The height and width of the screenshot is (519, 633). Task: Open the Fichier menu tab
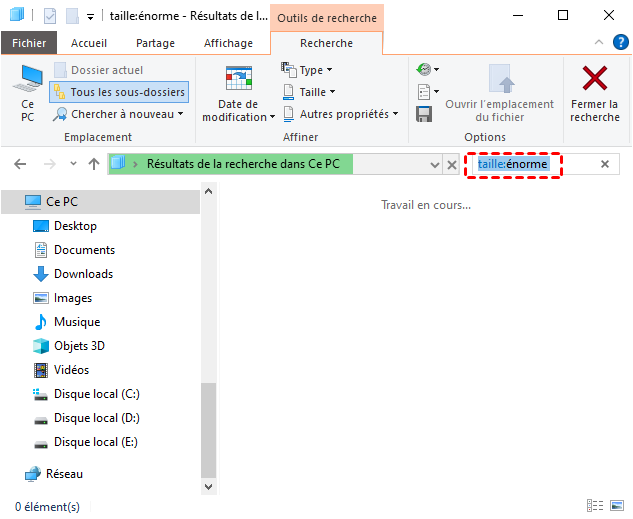tap(29, 43)
